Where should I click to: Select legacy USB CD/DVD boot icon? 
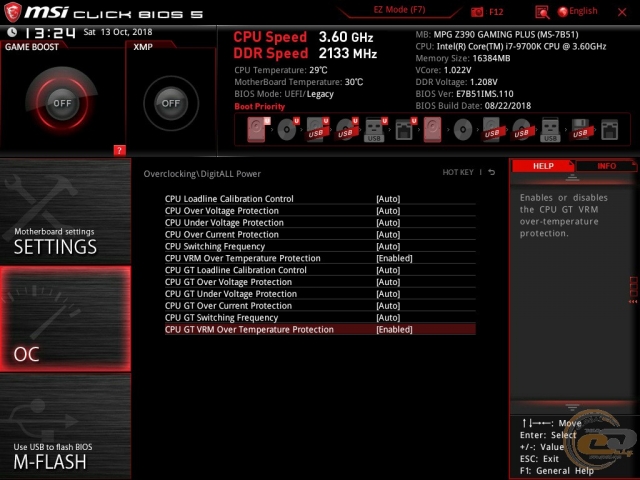[x=522, y=130]
